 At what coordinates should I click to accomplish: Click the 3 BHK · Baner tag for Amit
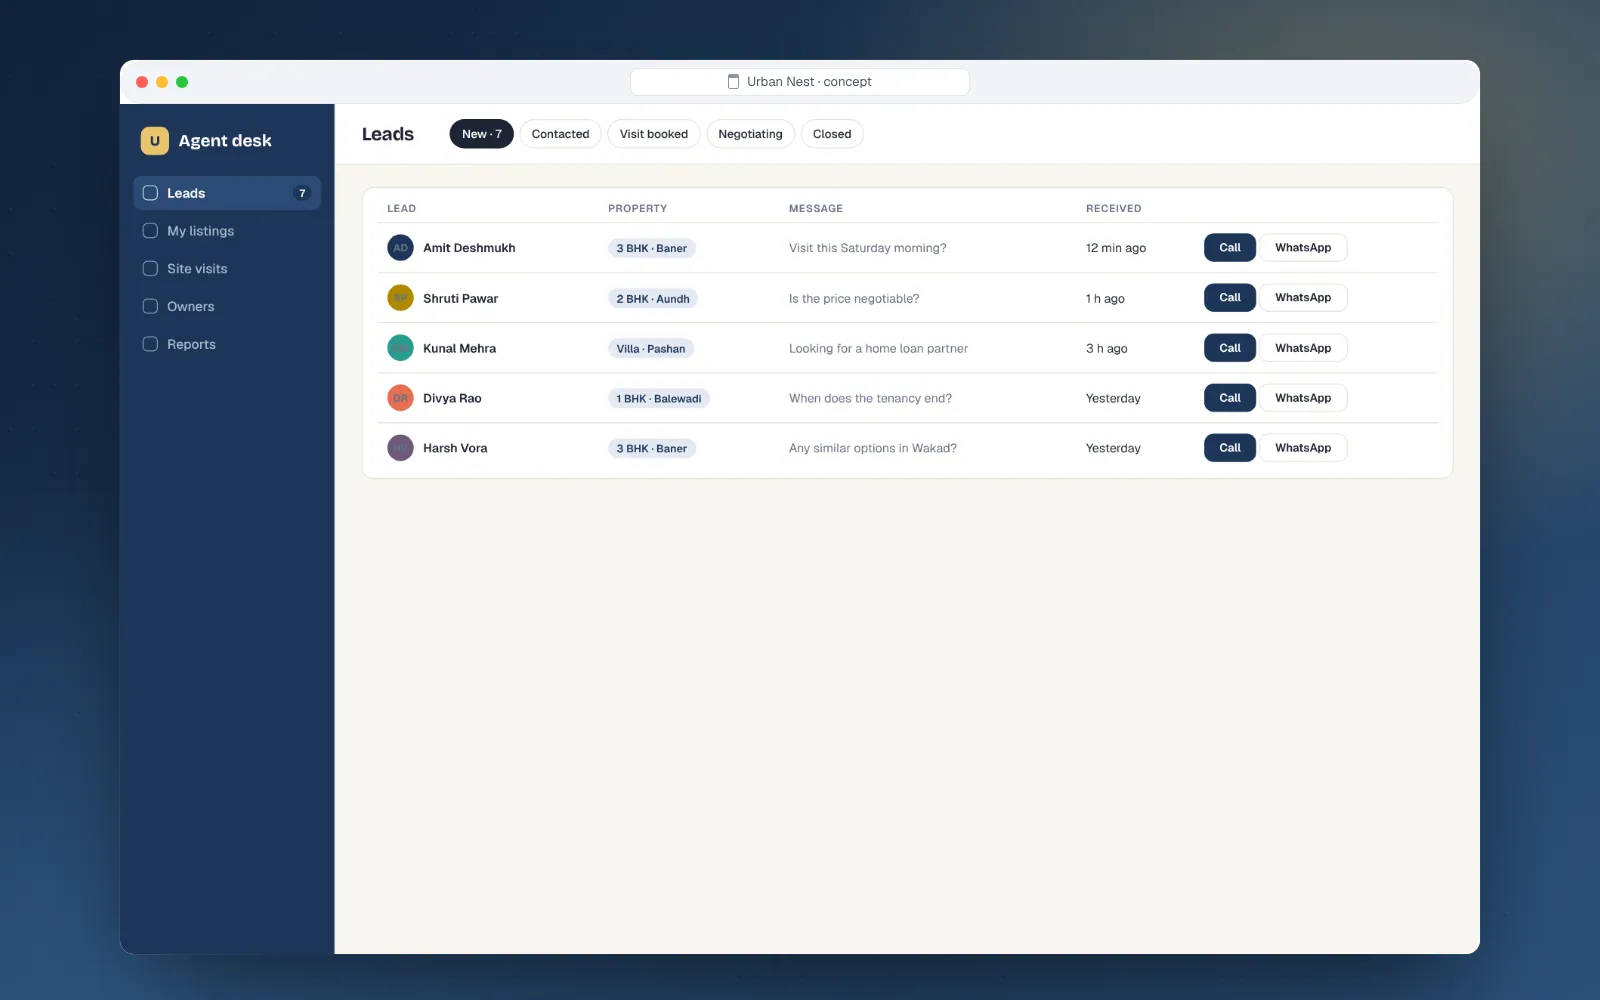click(652, 248)
